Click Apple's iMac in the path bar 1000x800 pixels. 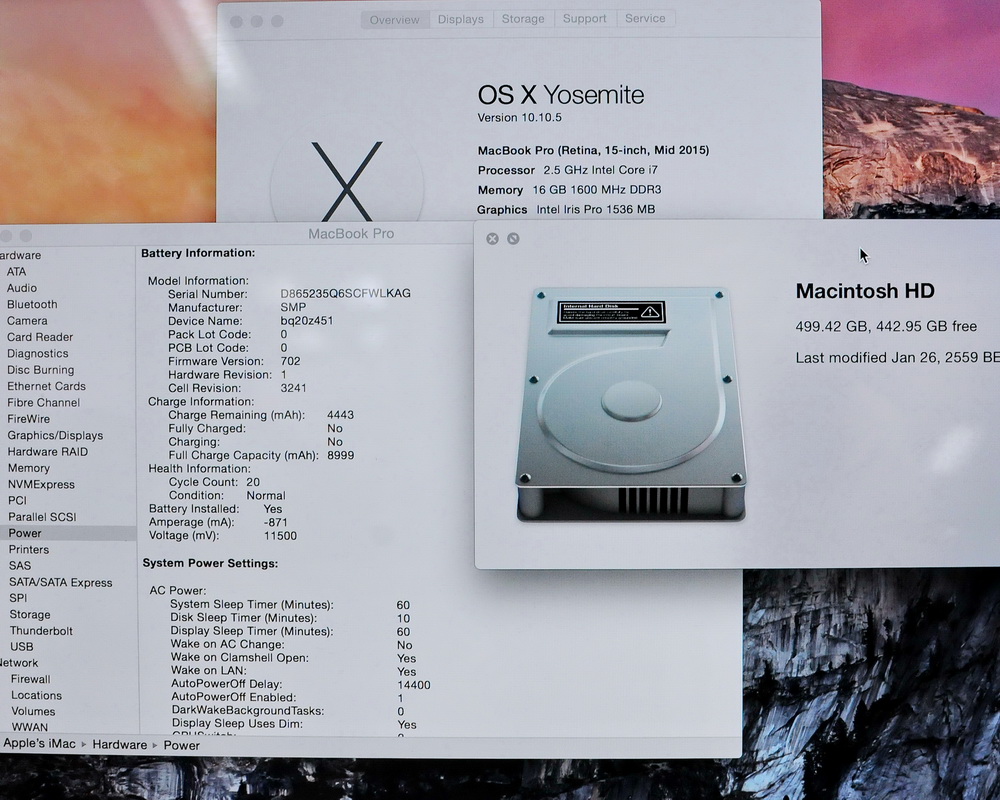(x=40, y=743)
